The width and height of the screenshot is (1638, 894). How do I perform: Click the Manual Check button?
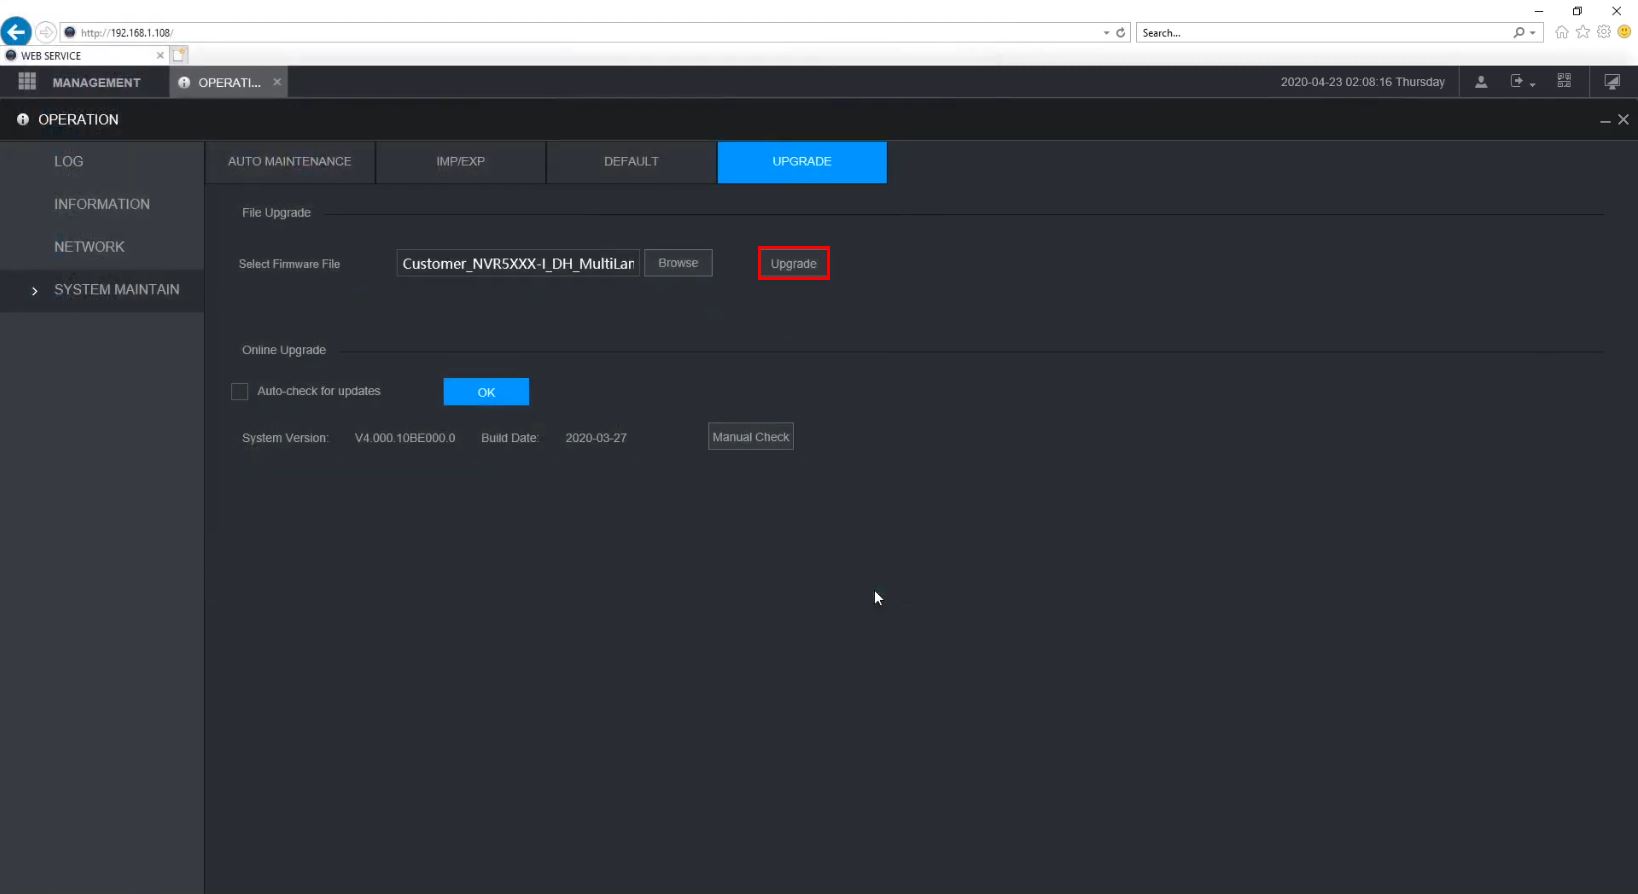(751, 437)
